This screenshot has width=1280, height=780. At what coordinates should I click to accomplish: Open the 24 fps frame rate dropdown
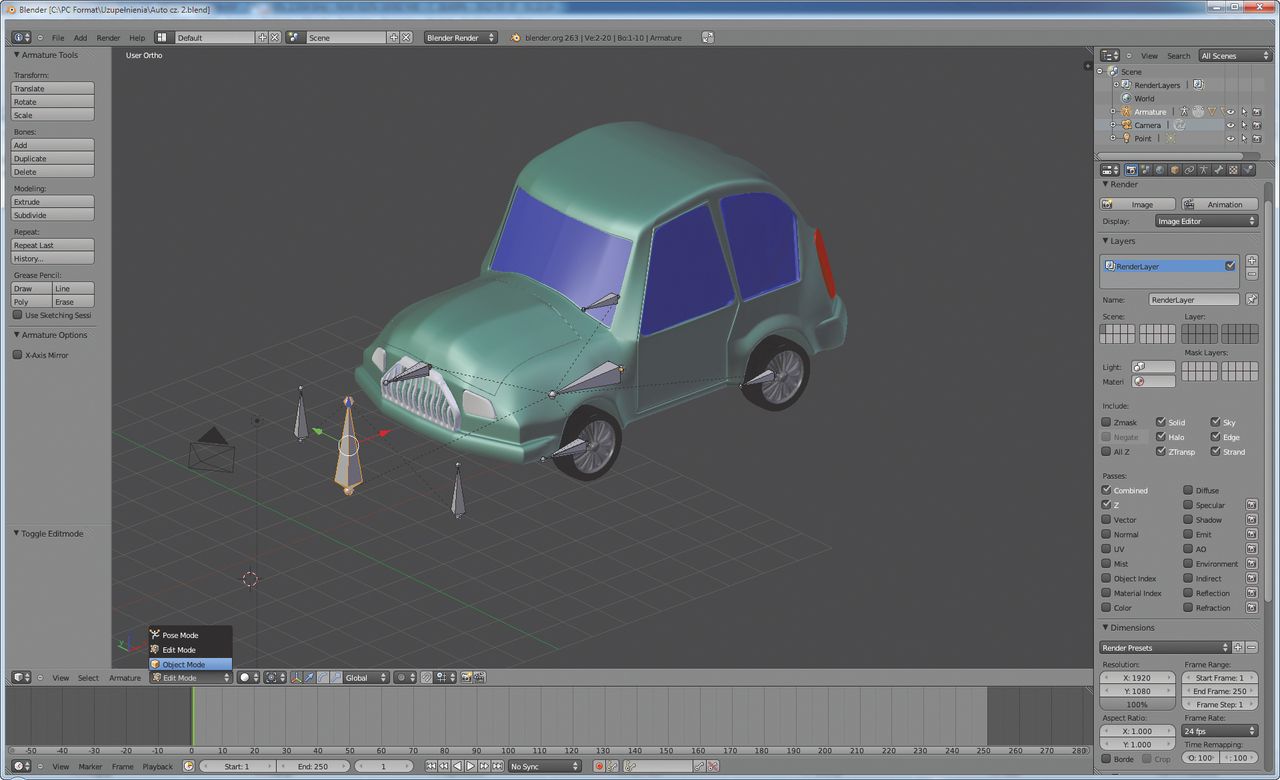point(1220,731)
